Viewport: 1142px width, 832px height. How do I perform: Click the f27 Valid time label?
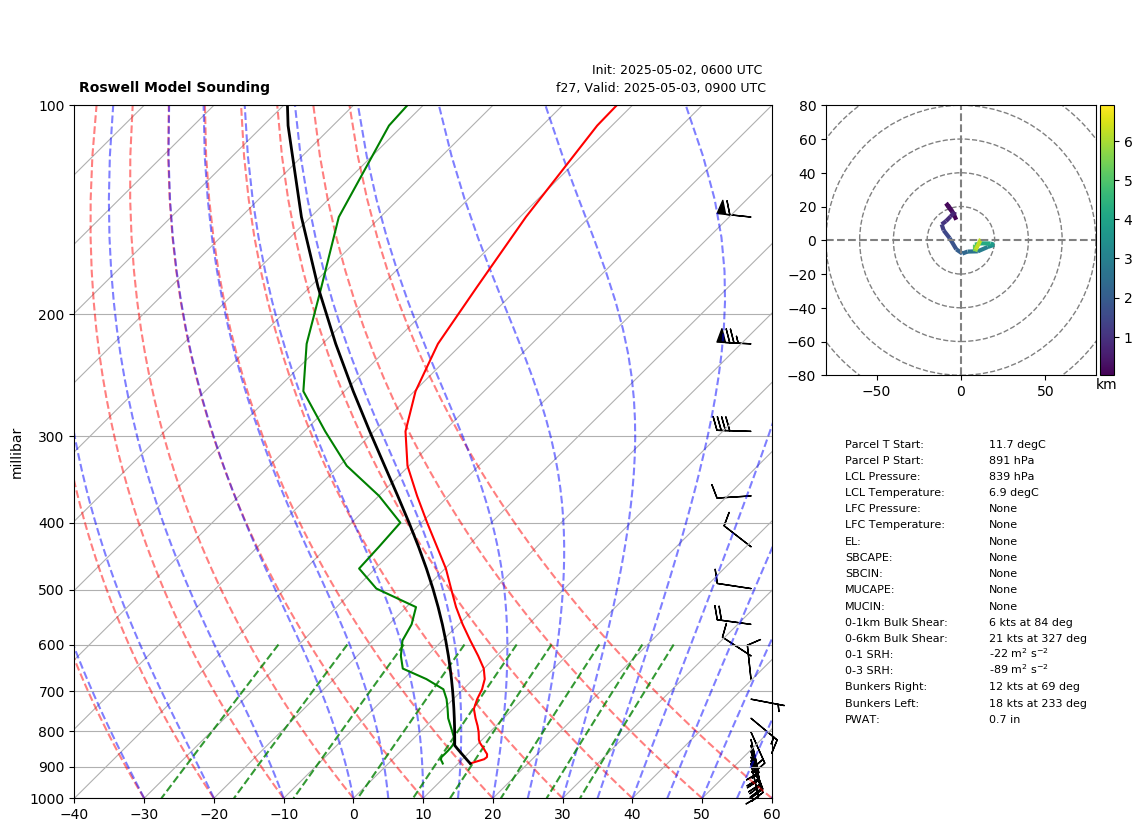click(x=661, y=87)
